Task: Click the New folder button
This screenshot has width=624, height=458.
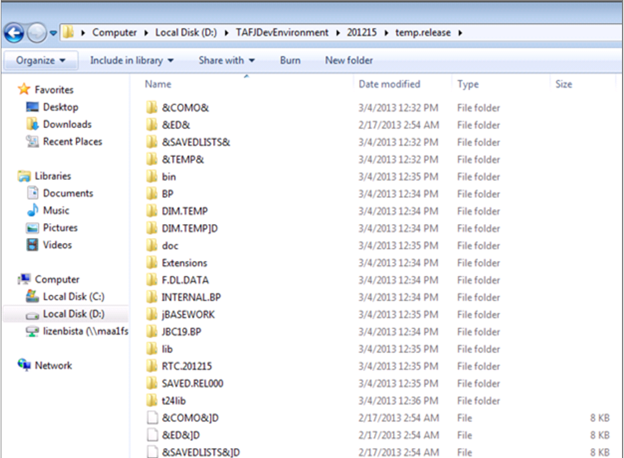Action: point(349,60)
